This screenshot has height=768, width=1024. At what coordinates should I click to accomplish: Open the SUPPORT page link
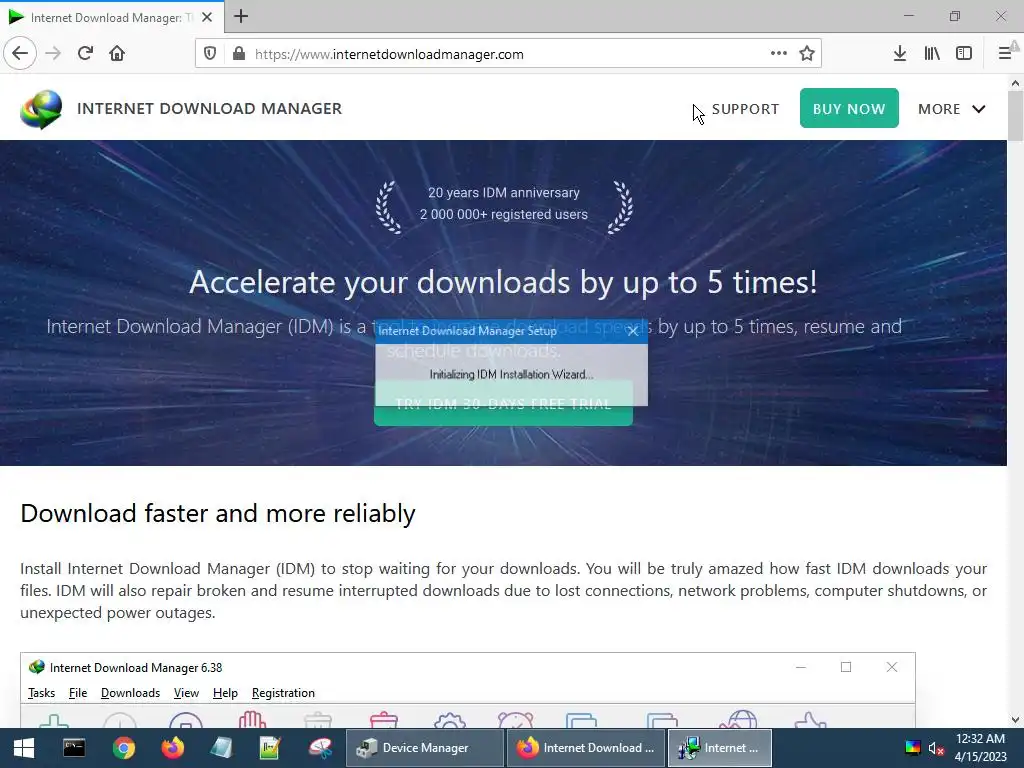pyautogui.click(x=745, y=109)
